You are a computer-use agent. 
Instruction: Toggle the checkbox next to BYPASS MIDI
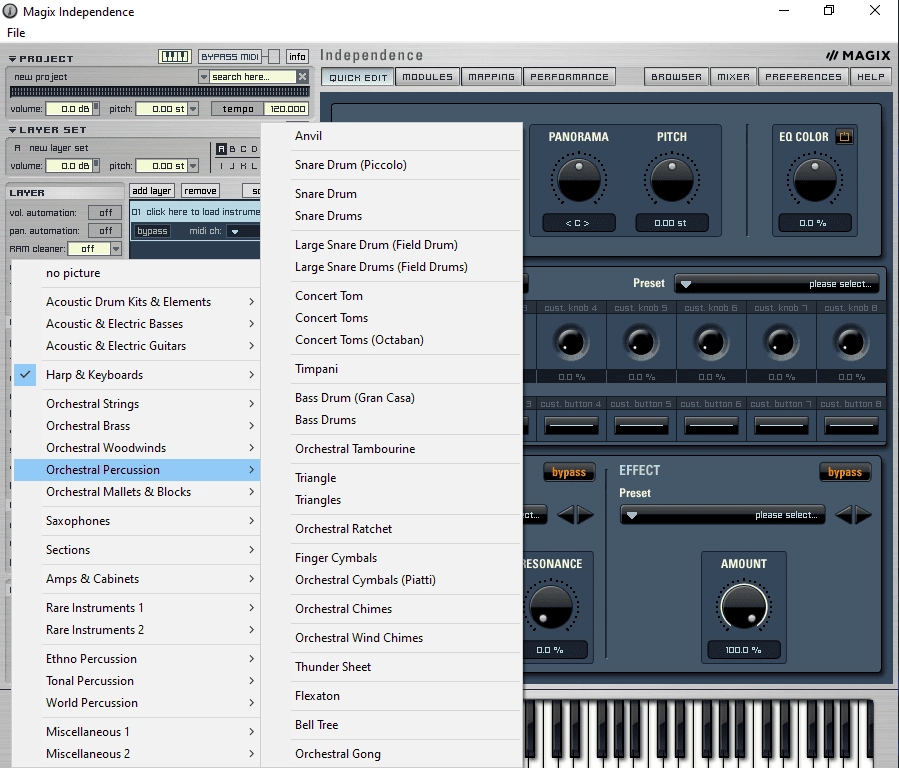click(x=274, y=56)
